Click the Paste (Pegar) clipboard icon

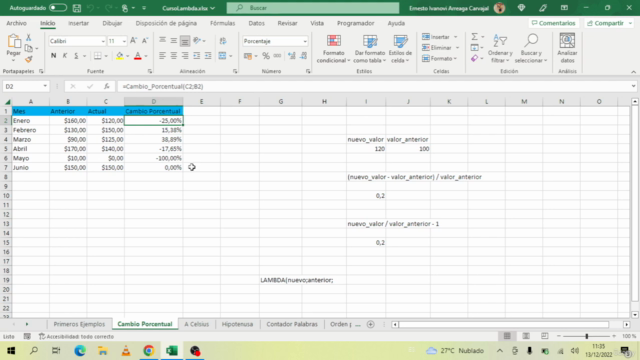[13, 41]
